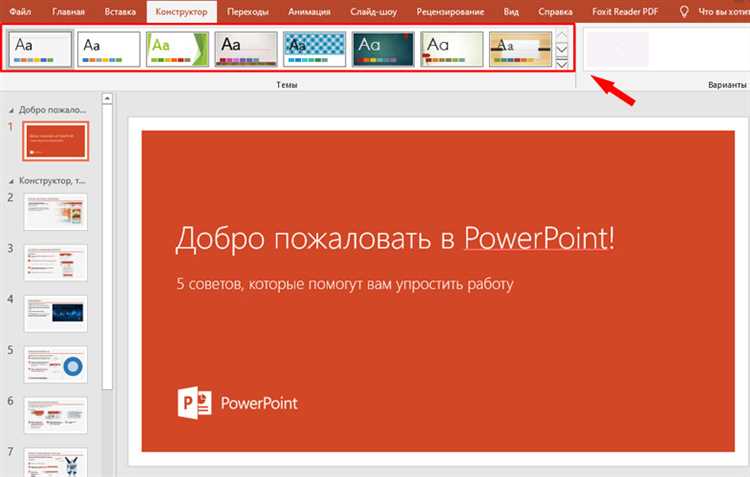
Task: Select the Конструктор ribbon tab
Action: 181,11
